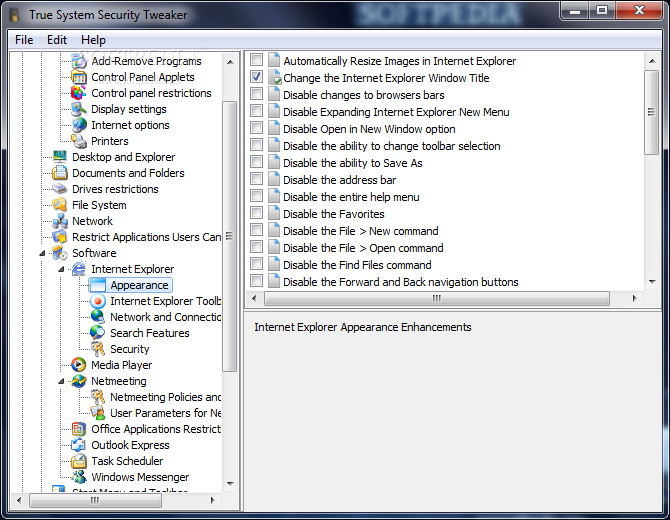The height and width of the screenshot is (520, 670).
Task: Click tree panel scroll-left arrow
Action: 19,500
